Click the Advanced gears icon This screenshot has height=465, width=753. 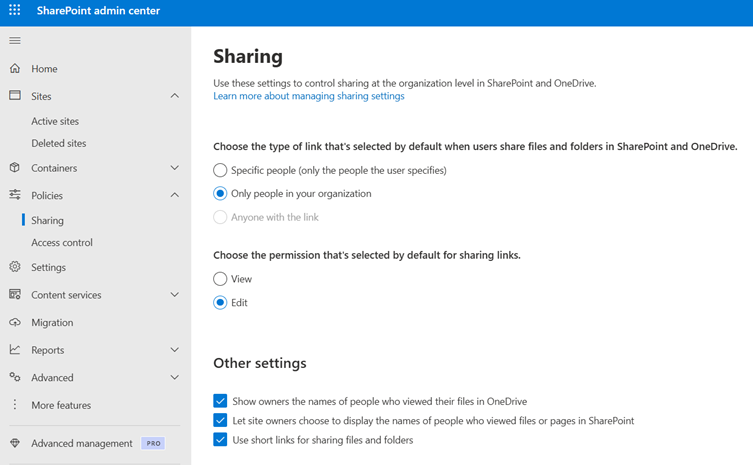[x=15, y=377]
